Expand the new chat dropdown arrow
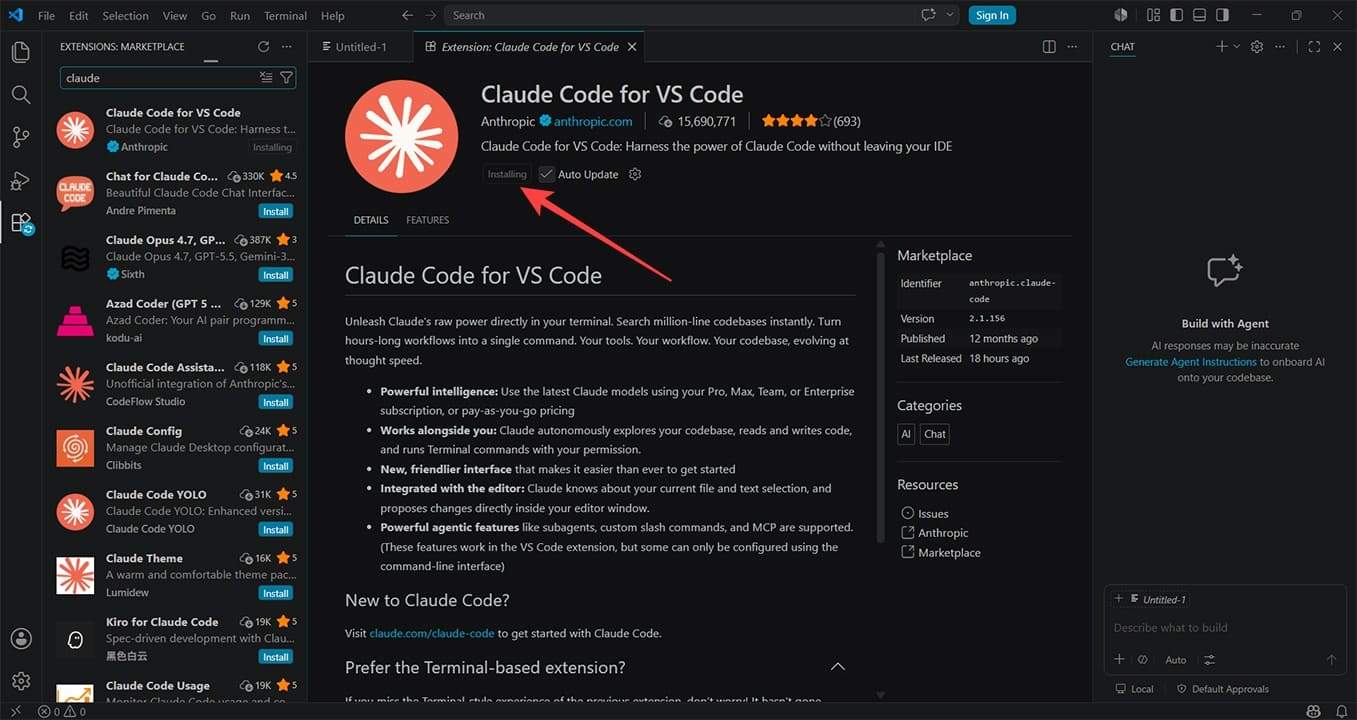Viewport: 1357px width, 720px height. (1237, 47)
